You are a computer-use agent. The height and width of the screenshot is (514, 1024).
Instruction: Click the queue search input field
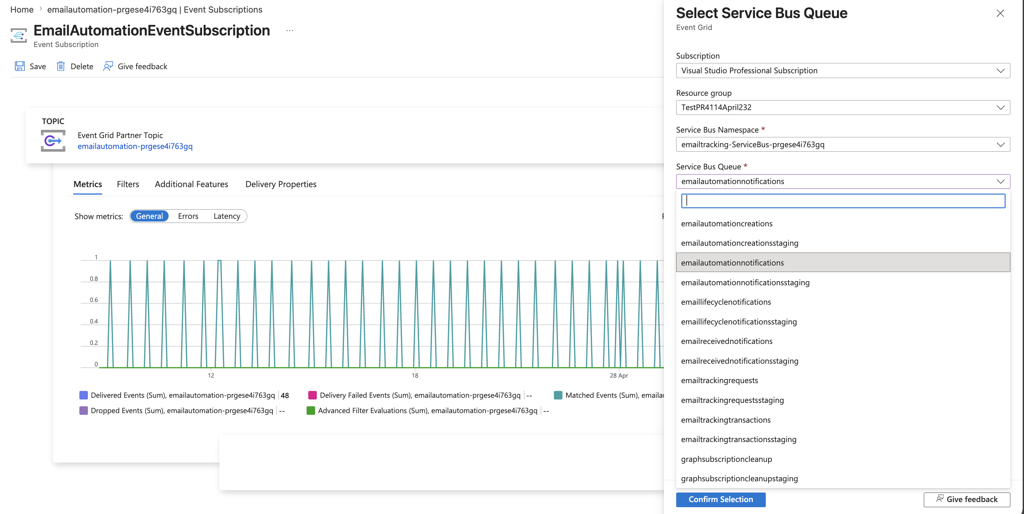[x=843, y=201]
